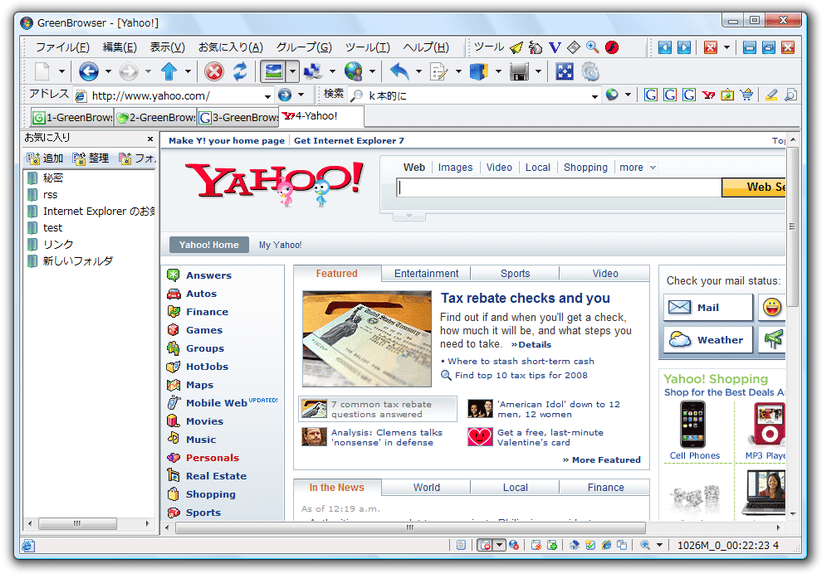Switch to the 3-GreenBrowser tab
822x574 pixels.
(239, 117)
